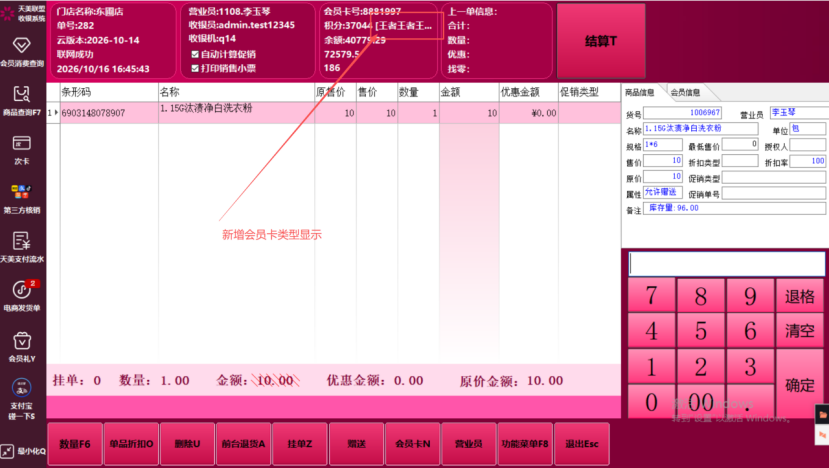Toggle 打印销售小票 checkbox
Screen dimensions: 829x468
tap(195, 68)
